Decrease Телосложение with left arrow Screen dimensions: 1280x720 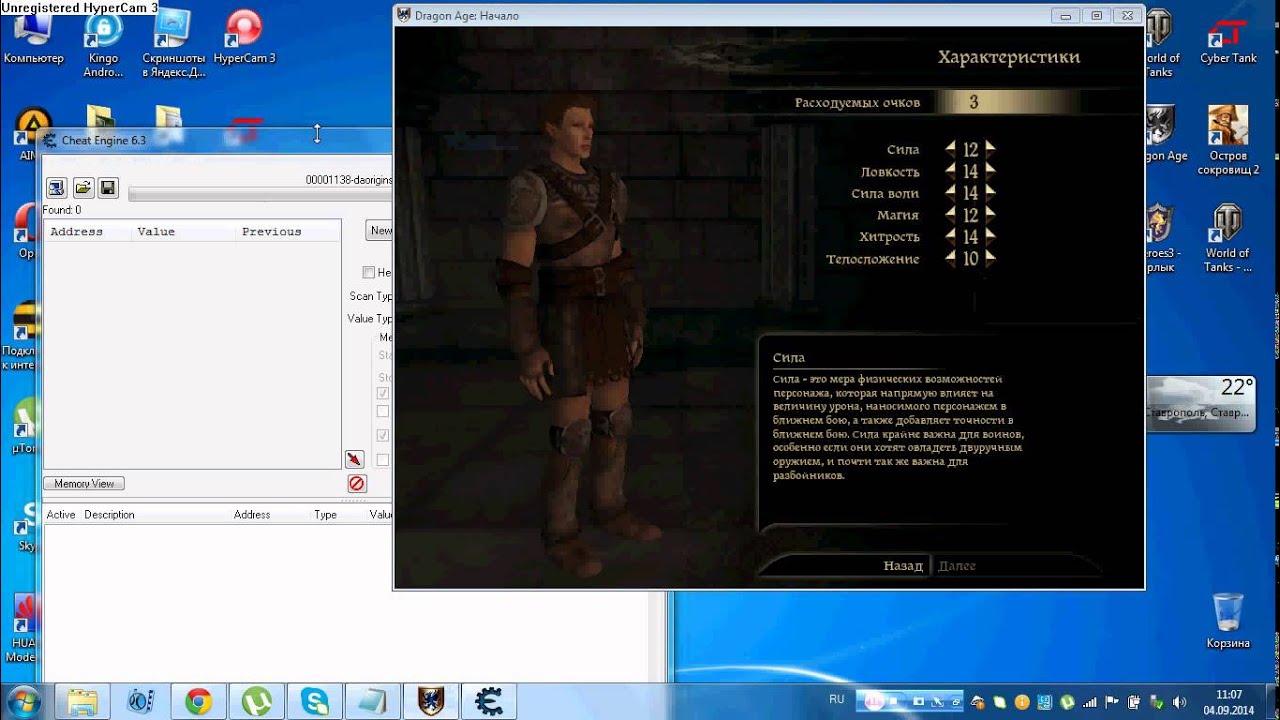(x=950, y=258)
